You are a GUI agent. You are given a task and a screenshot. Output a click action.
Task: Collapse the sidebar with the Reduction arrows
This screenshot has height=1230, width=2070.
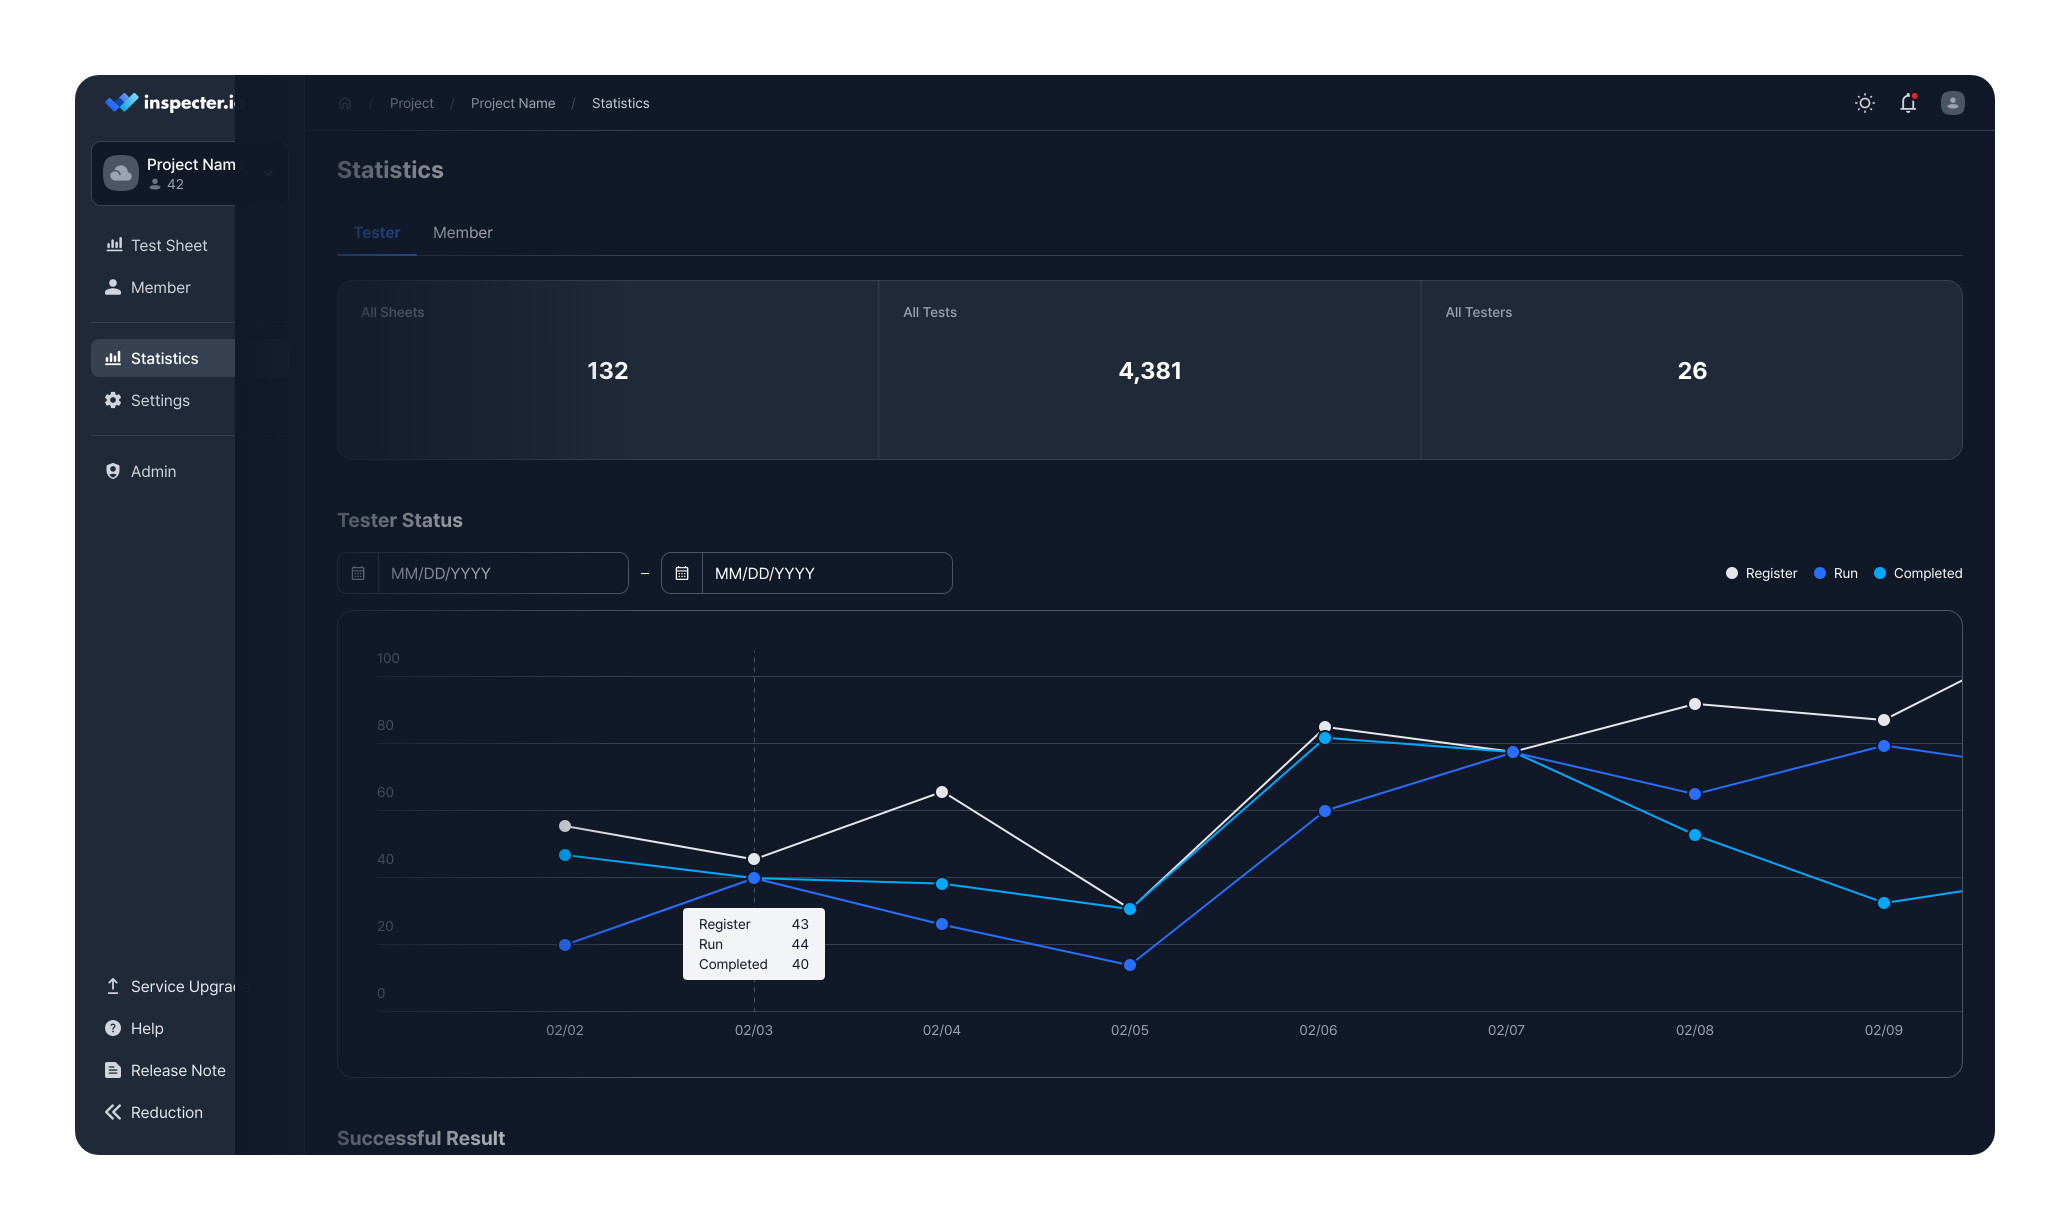114,1112
